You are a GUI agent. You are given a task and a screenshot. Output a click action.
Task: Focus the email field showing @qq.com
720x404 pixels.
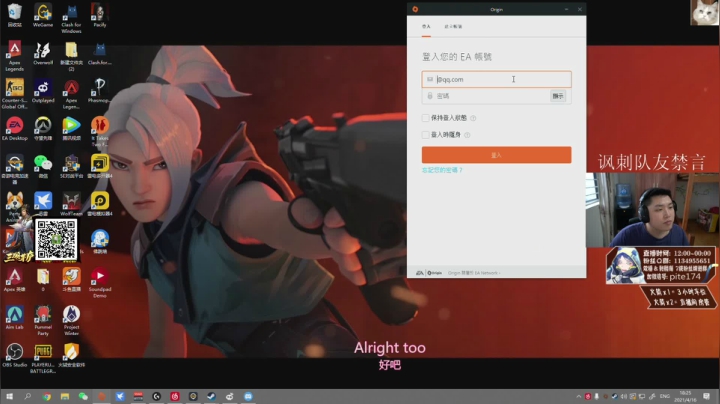coord(496,79)
